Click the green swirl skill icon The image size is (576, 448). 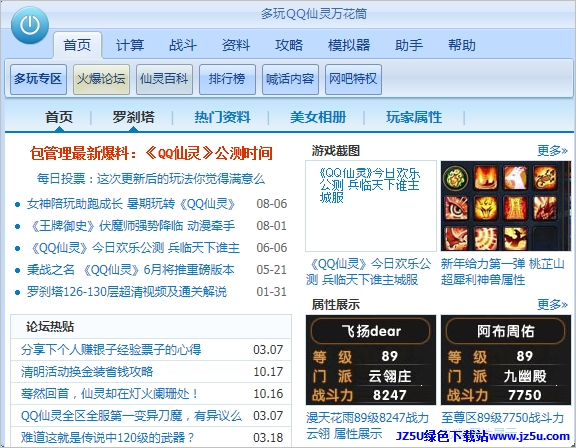(456, 178)
